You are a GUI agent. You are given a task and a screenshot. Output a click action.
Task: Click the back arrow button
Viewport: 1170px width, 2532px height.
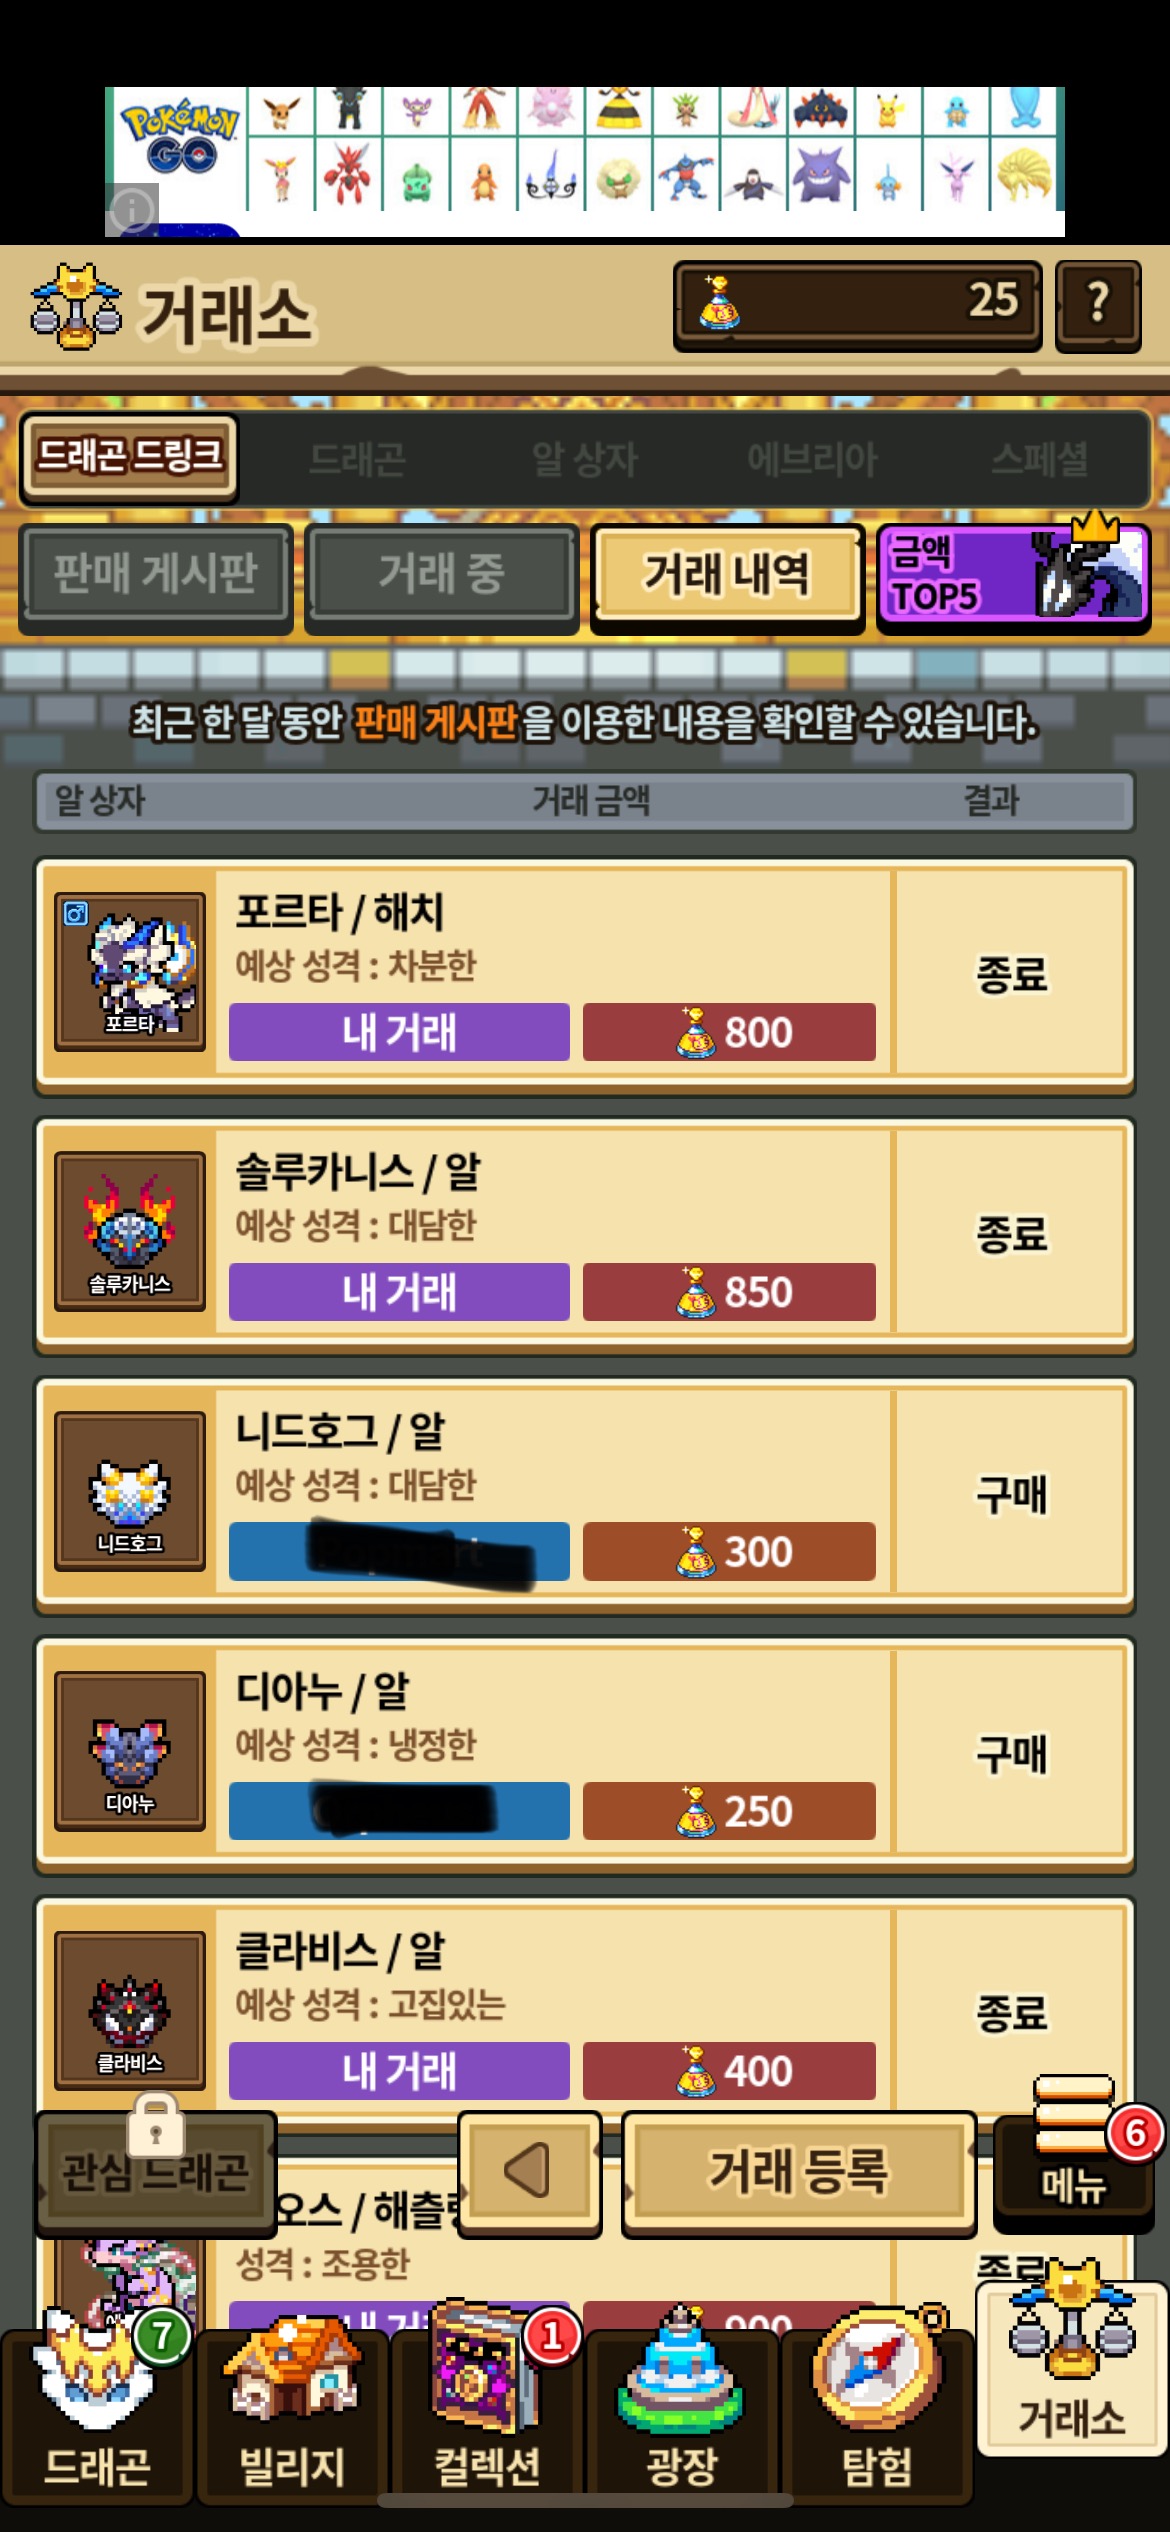coord(529,2170)
